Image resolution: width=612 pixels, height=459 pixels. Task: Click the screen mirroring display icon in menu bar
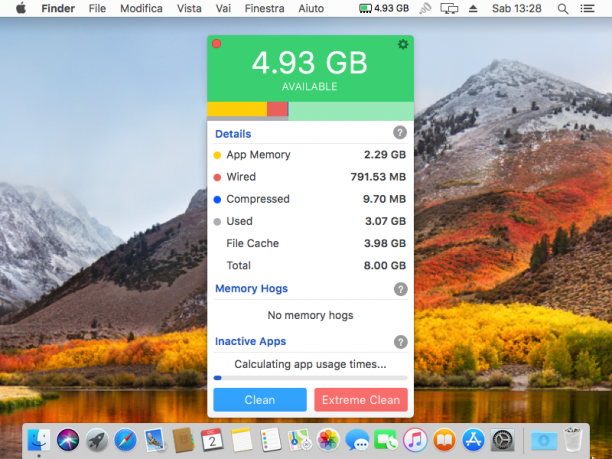(x=449, y=8)
